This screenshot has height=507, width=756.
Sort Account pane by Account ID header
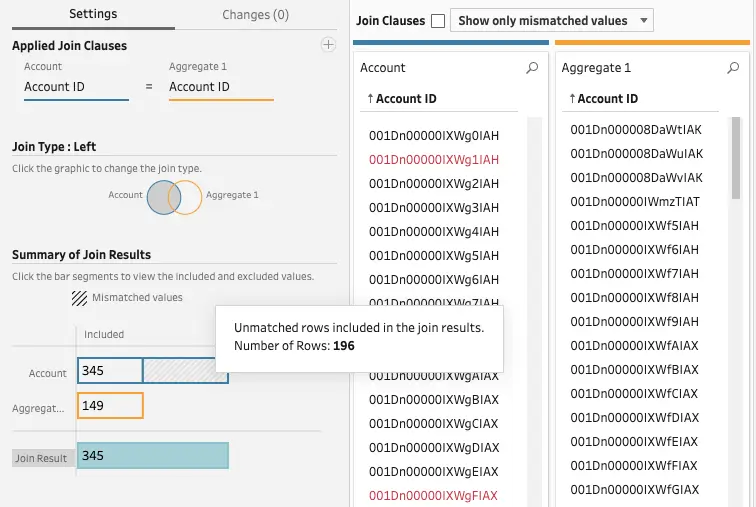406,99
